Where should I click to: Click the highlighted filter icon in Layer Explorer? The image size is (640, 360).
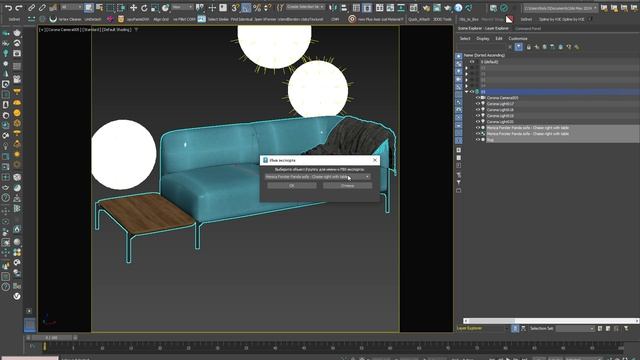click(x=518, y=47)
